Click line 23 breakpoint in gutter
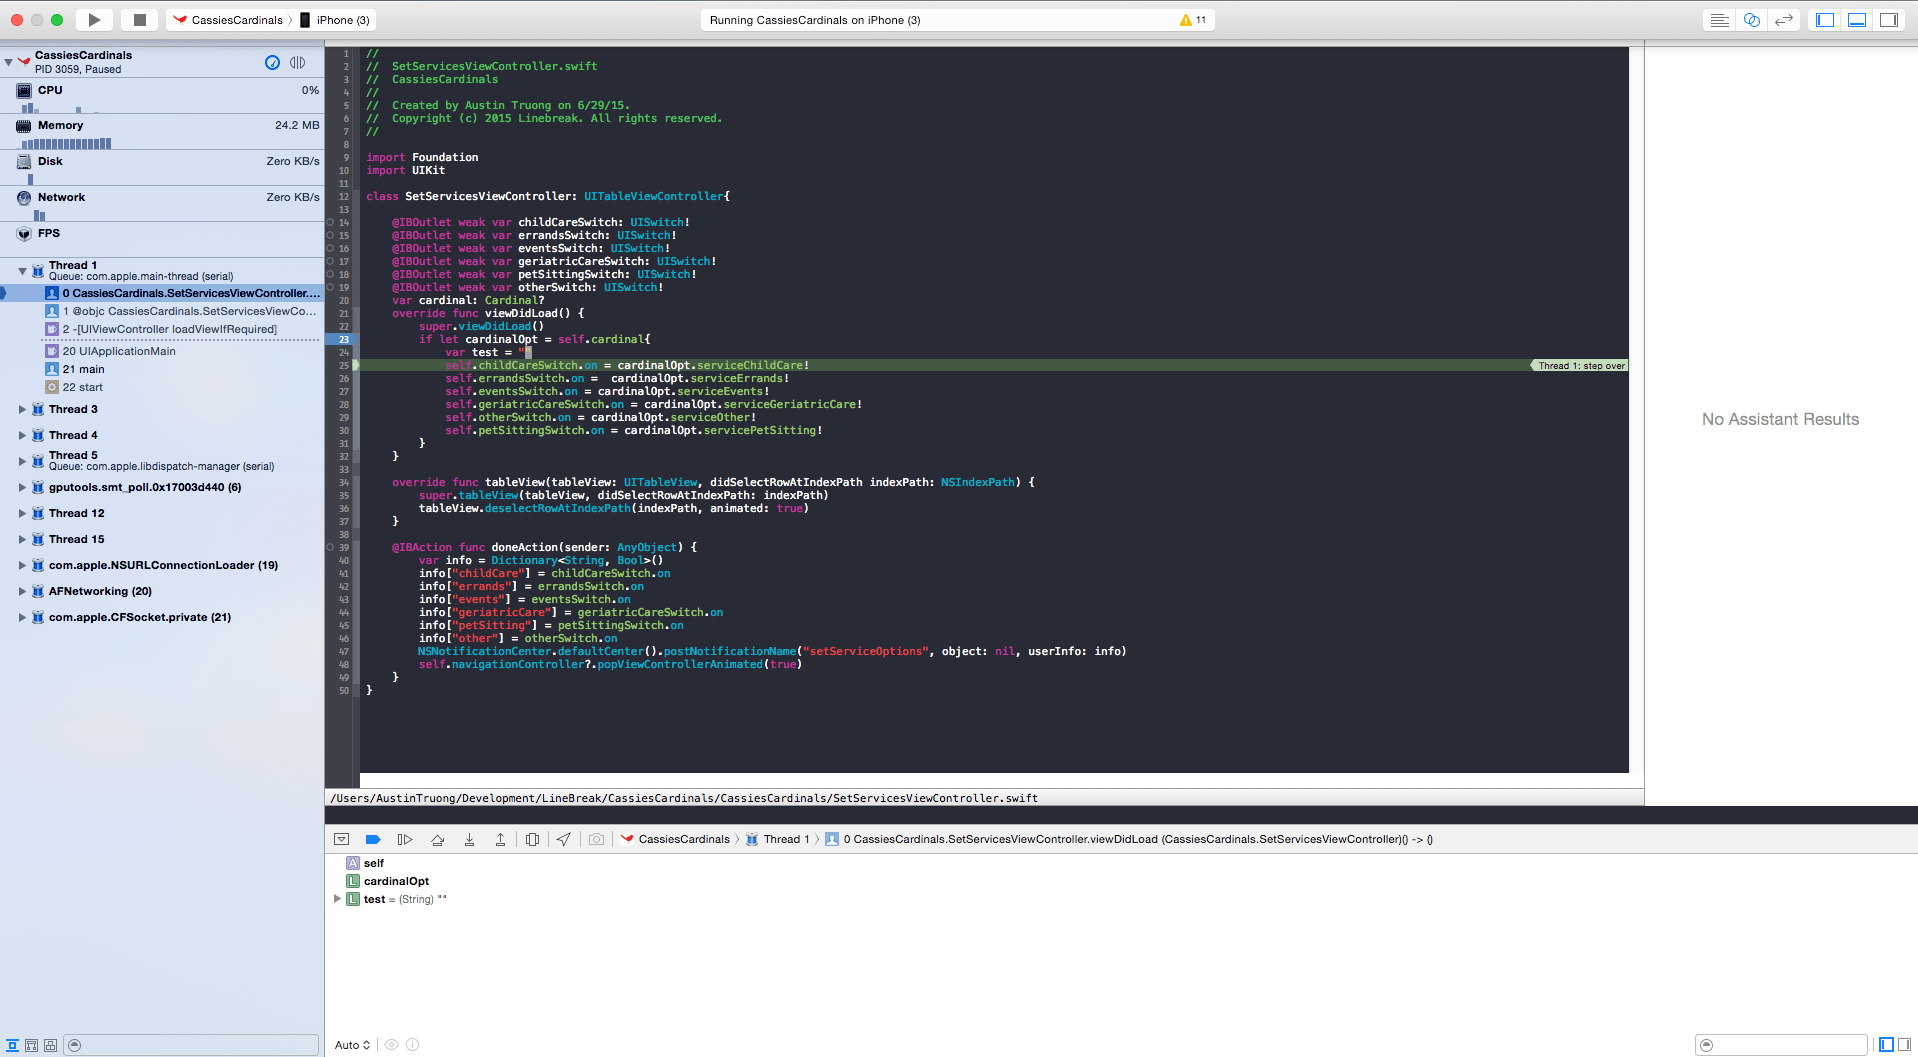Viewport: 1918px width, 1057px height. (339, 339)
